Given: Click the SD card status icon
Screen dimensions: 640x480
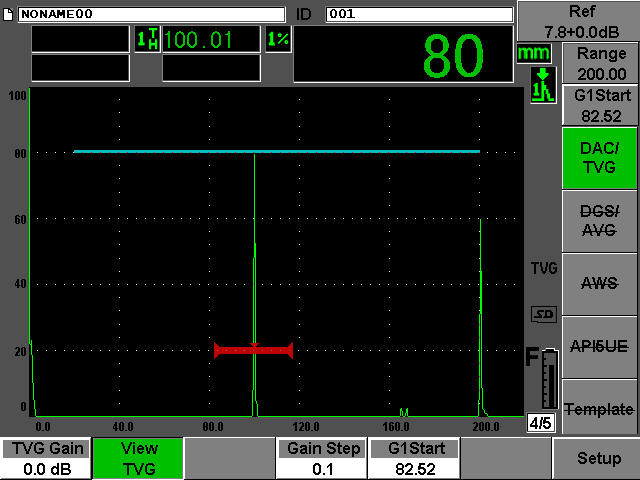Looking at the screenshot, I should pyautogui.click(x=543, y=315).
